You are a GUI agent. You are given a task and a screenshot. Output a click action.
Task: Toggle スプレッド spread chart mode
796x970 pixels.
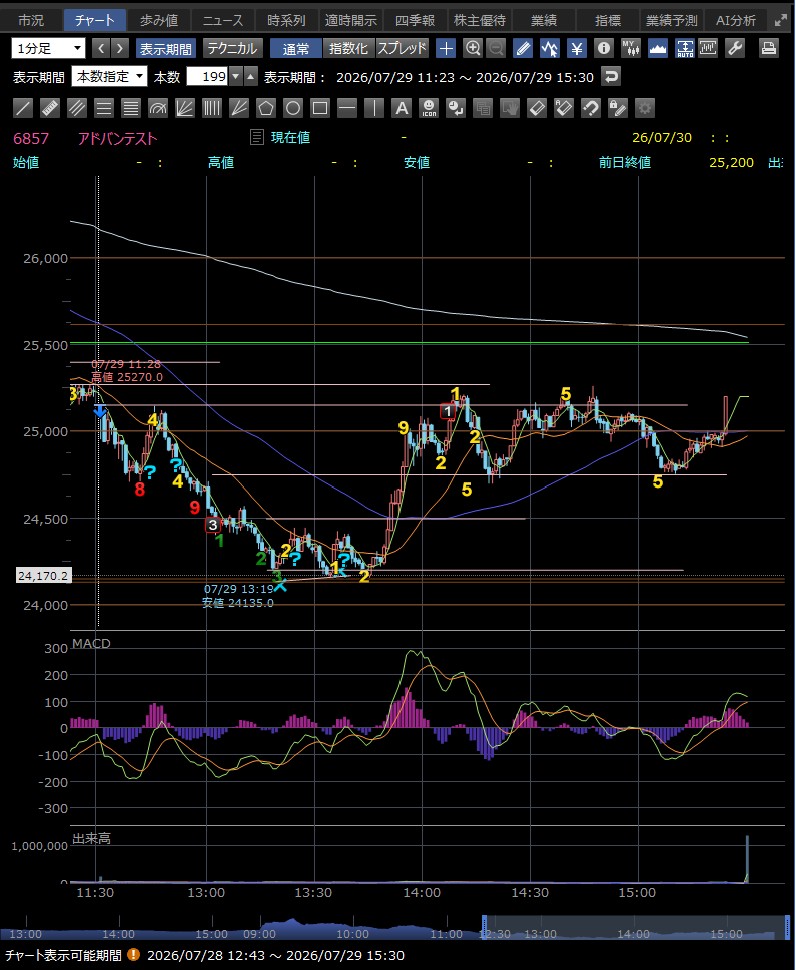point(402,48)
